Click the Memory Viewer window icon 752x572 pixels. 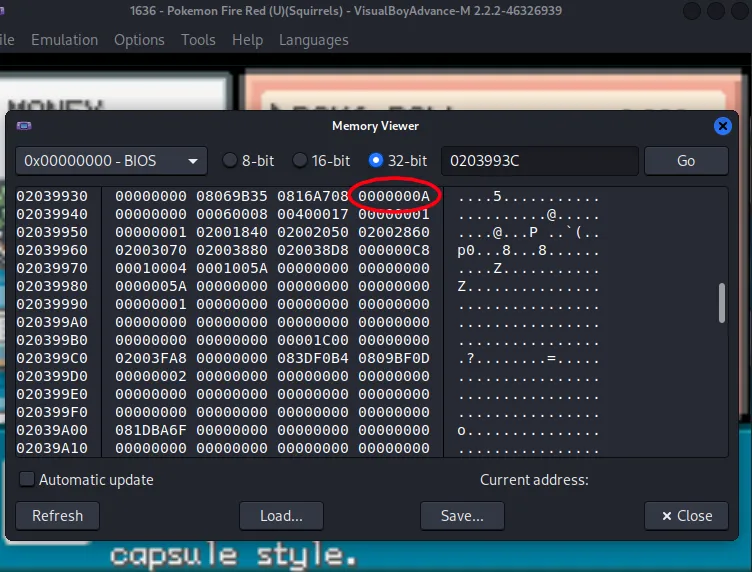point(24,126)
